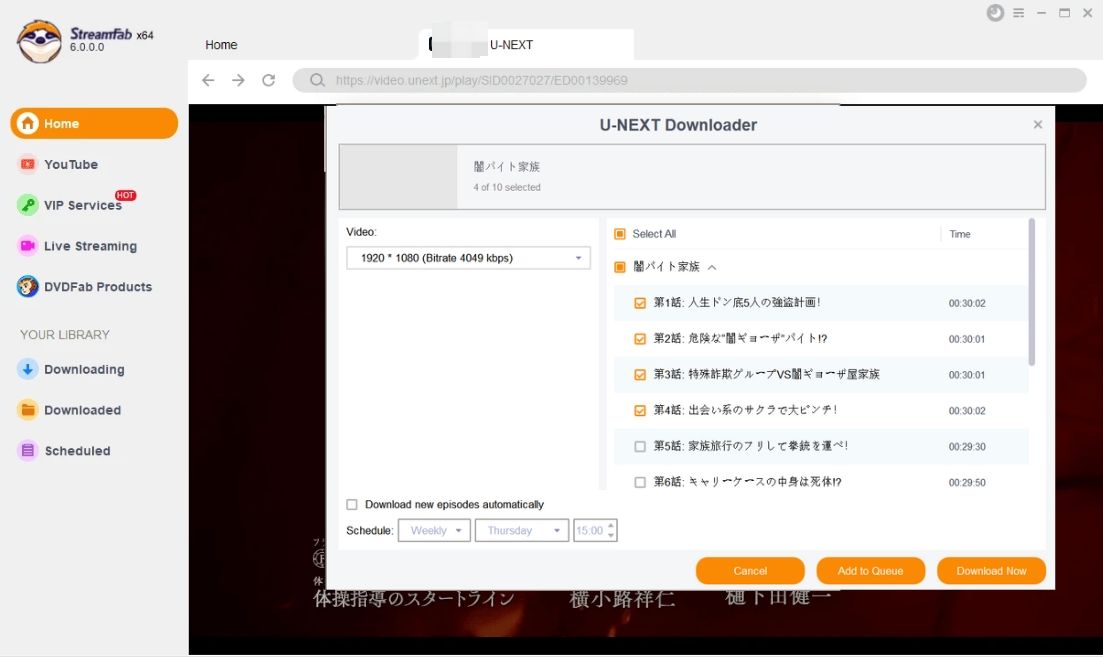Collapse the 闇バイト家族 season chevron

pos(712,267)
